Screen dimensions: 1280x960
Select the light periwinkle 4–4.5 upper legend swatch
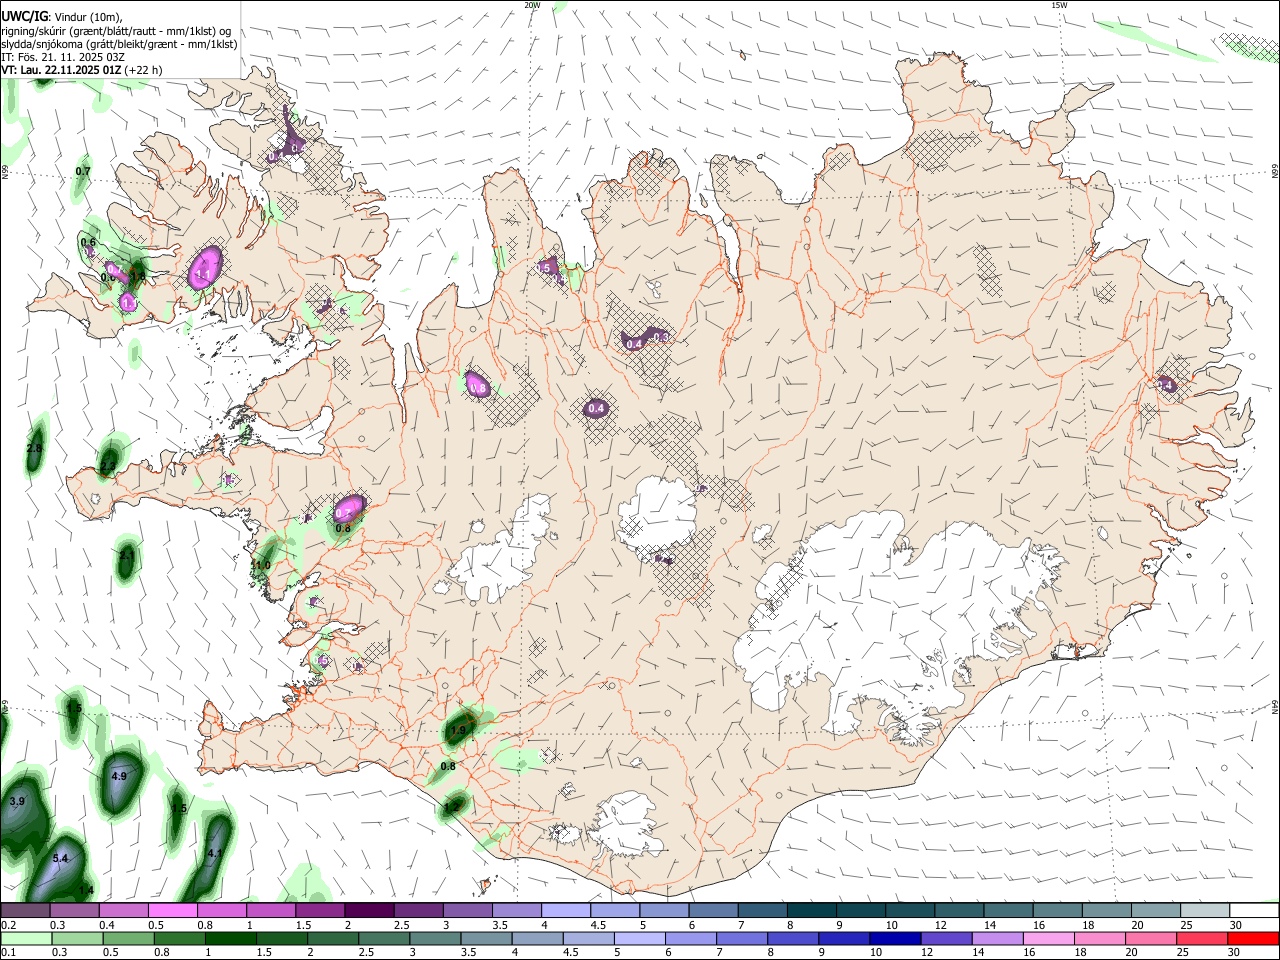pyautogui.click(x=567, y=910)
